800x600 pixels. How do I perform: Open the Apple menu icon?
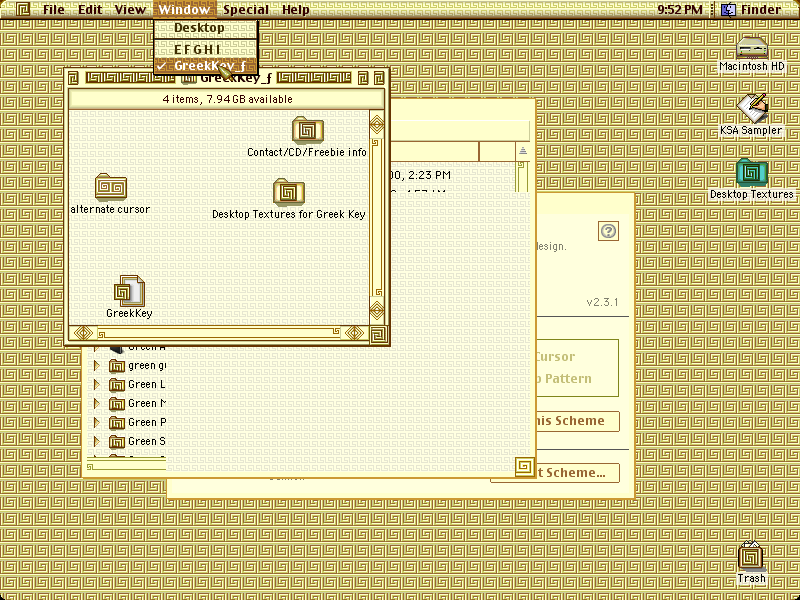point(22,9)
